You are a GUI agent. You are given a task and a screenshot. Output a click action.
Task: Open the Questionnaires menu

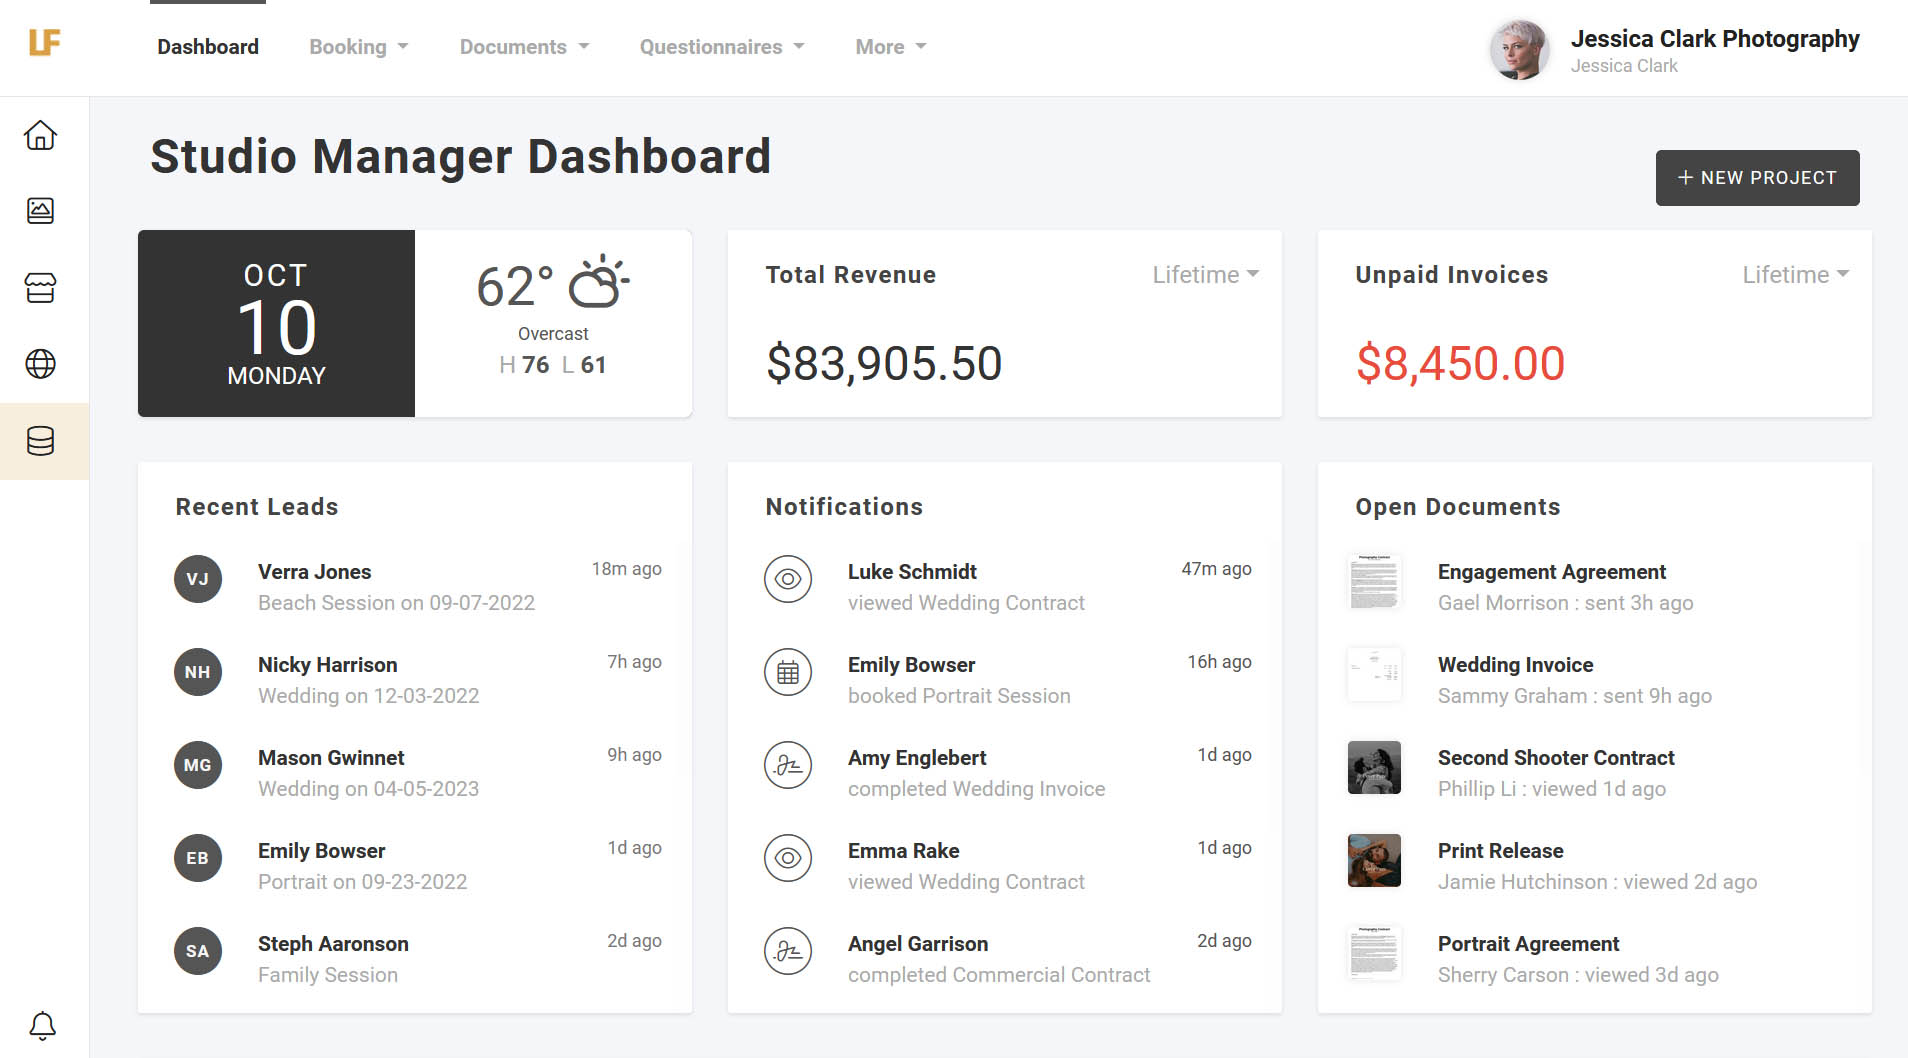721,46
